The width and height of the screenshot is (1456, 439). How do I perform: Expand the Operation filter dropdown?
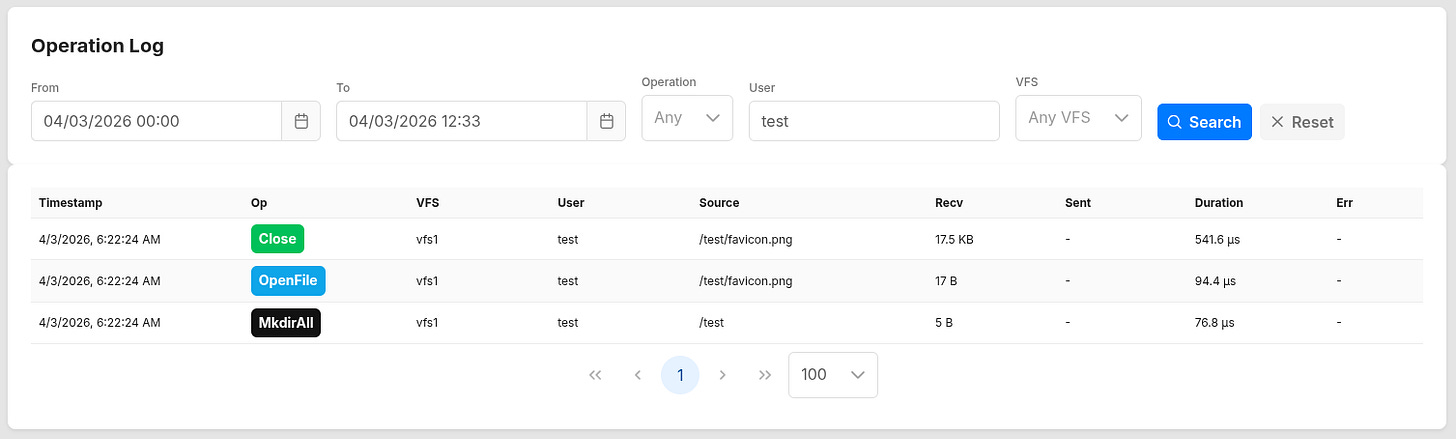tap(687, 118)
